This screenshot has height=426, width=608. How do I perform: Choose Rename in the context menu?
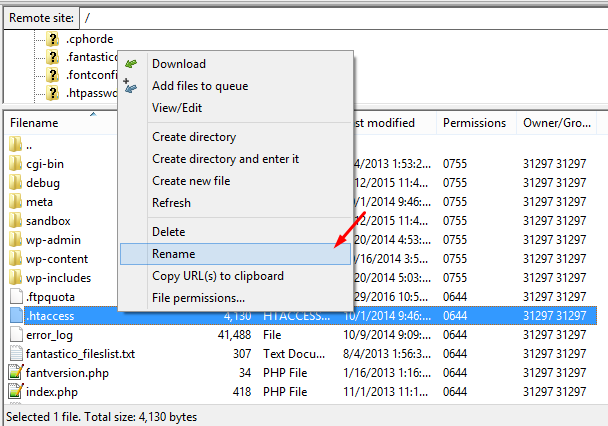[235, 254]
